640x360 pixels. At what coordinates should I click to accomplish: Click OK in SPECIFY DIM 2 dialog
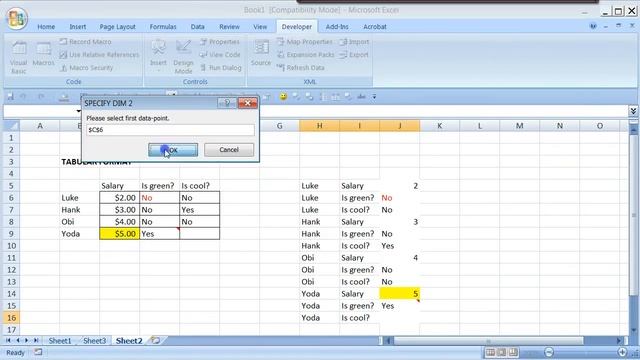point(173,150)
